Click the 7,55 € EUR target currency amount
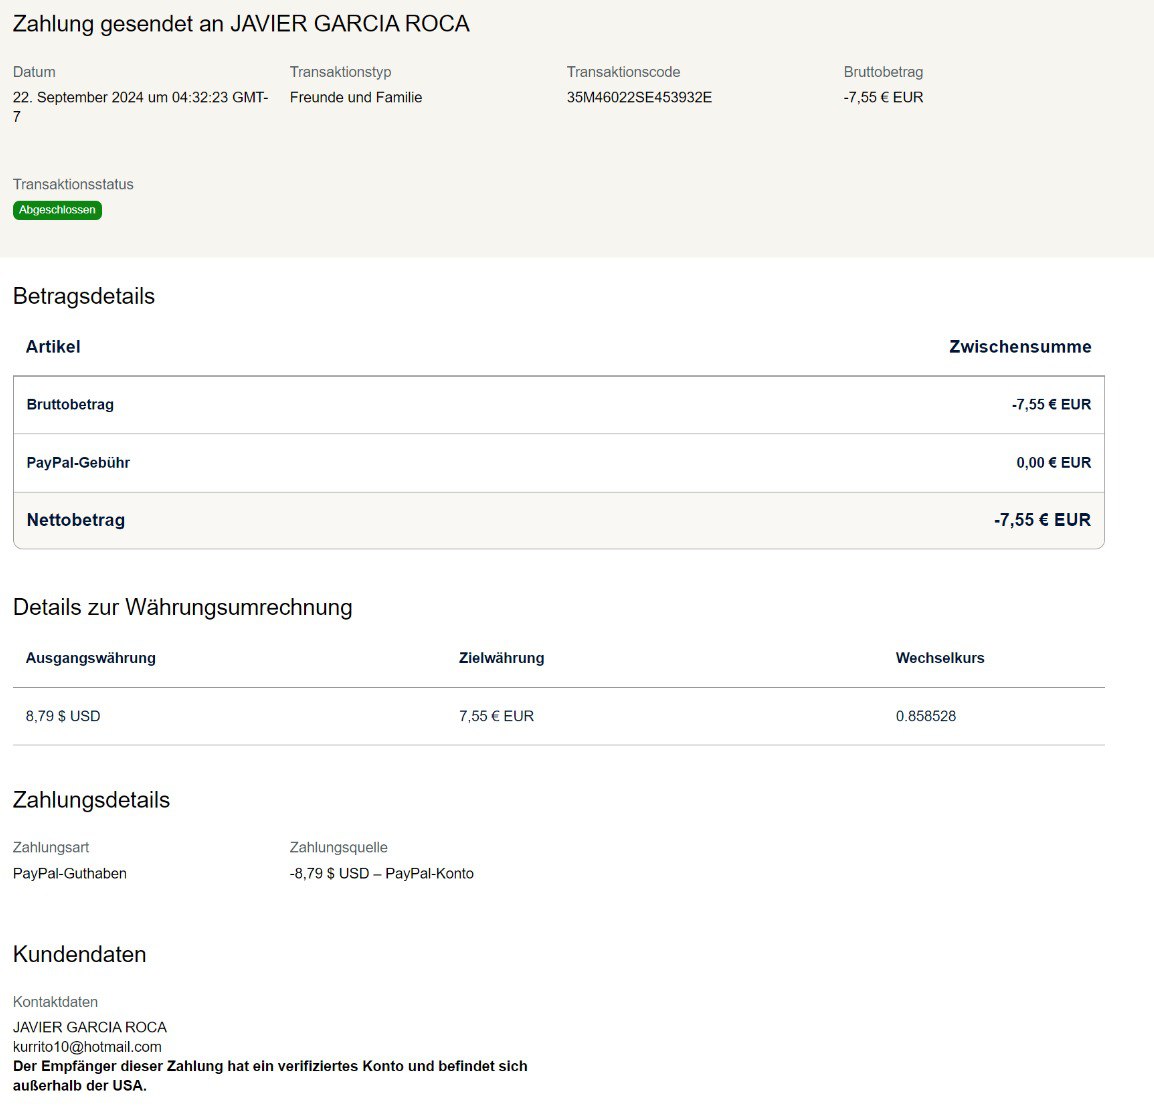The height and width of the screenshot is (1111, 1154). [x=496, y=716]
